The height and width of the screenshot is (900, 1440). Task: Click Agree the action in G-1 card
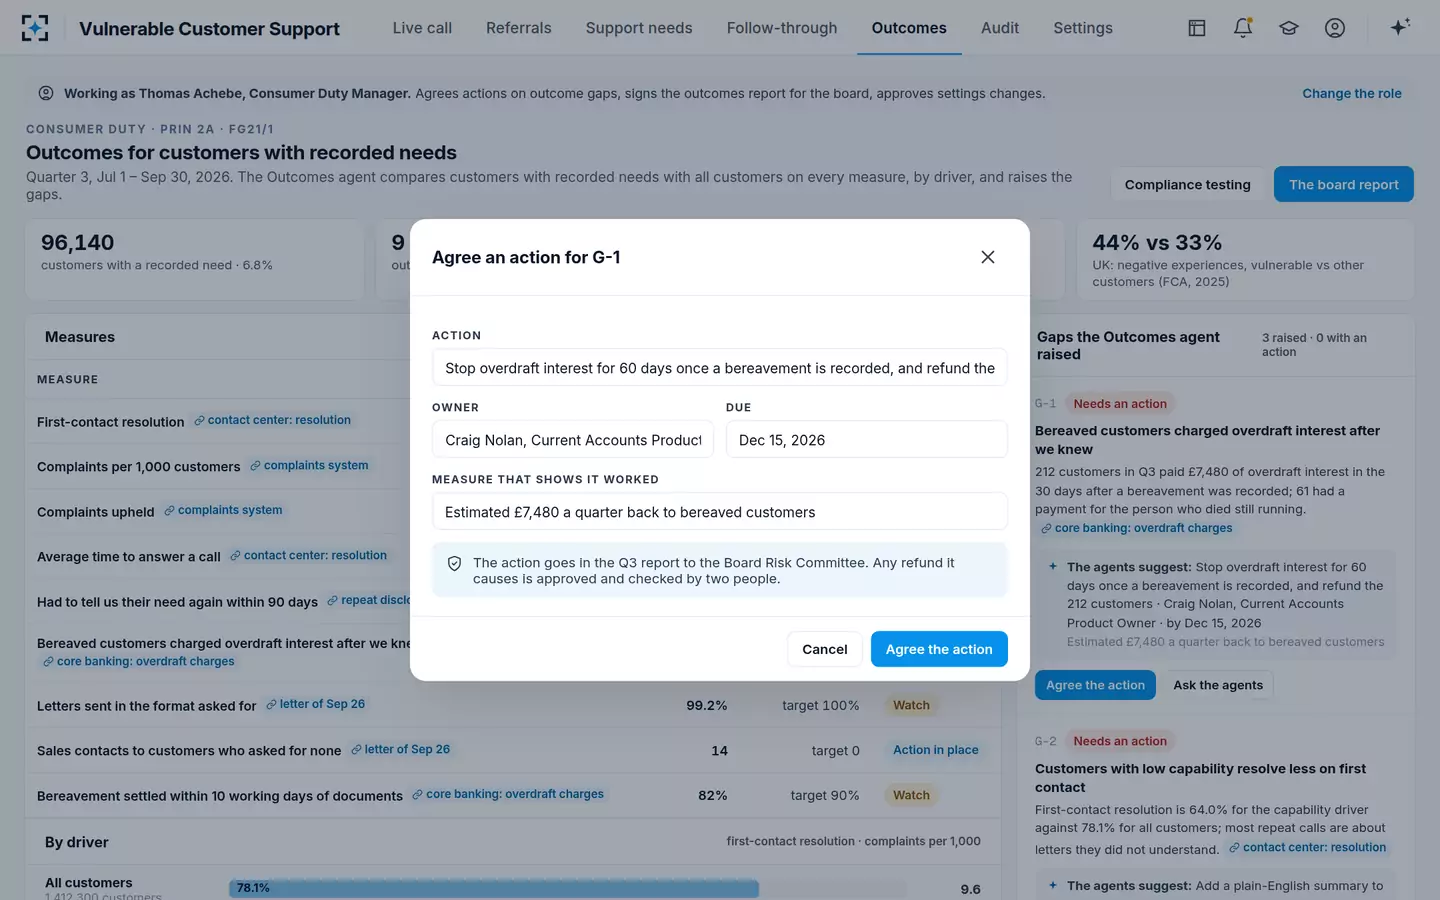1095,685
